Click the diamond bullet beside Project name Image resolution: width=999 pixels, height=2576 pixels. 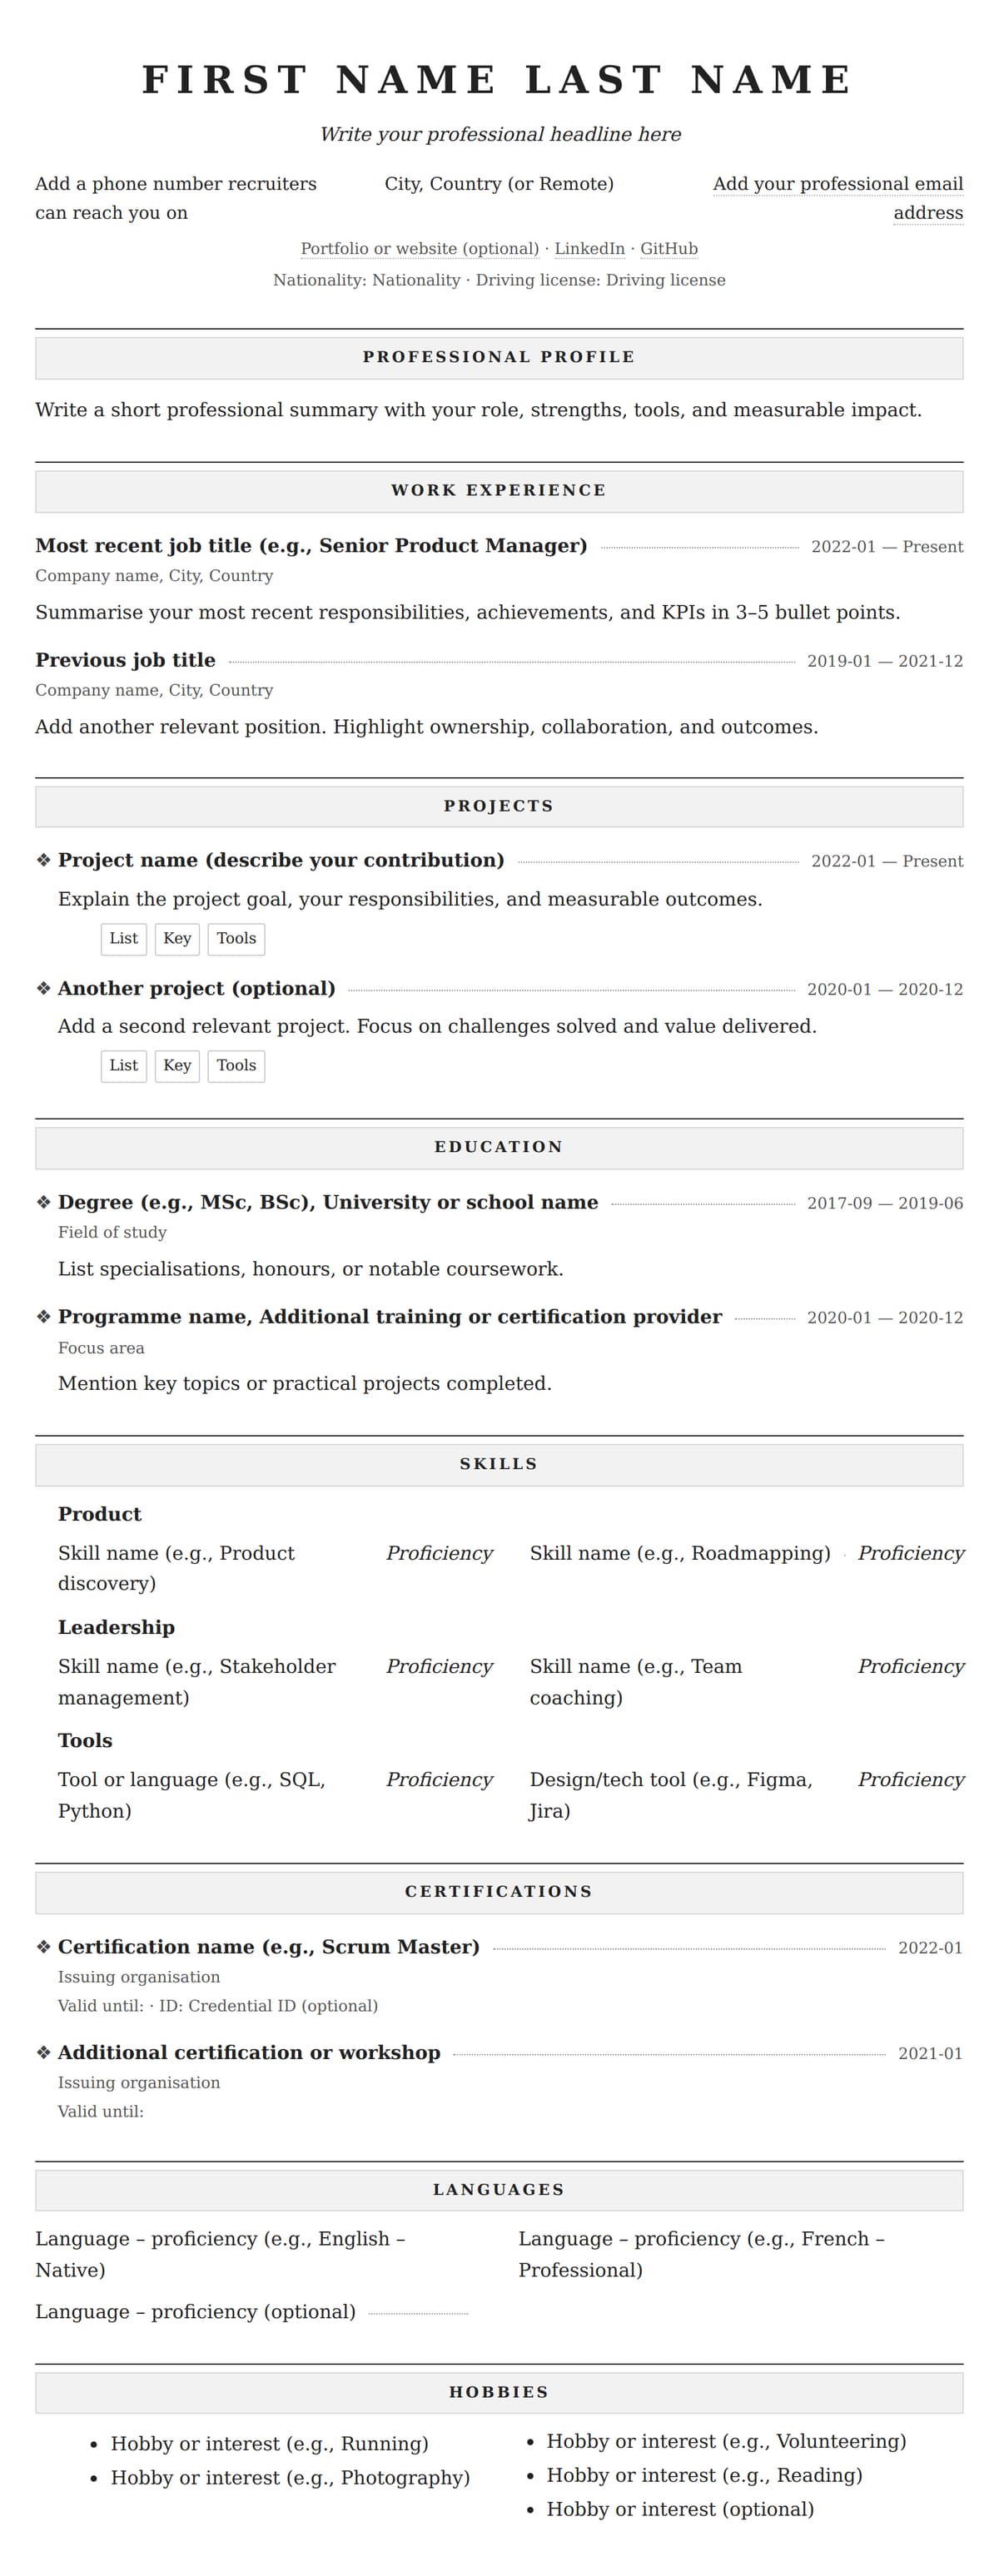click(x=43, y=860)
